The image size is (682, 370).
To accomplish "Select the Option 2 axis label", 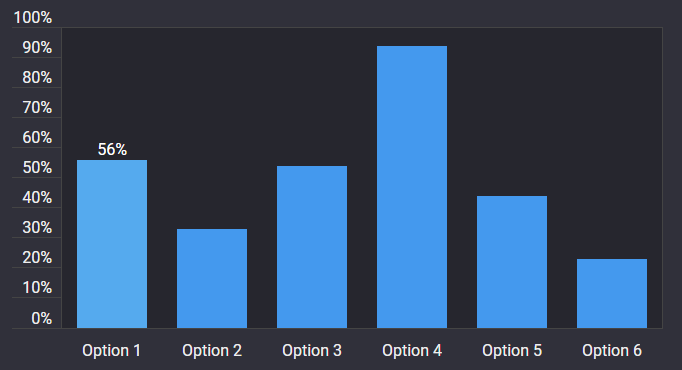I will [x=212, y=350].
